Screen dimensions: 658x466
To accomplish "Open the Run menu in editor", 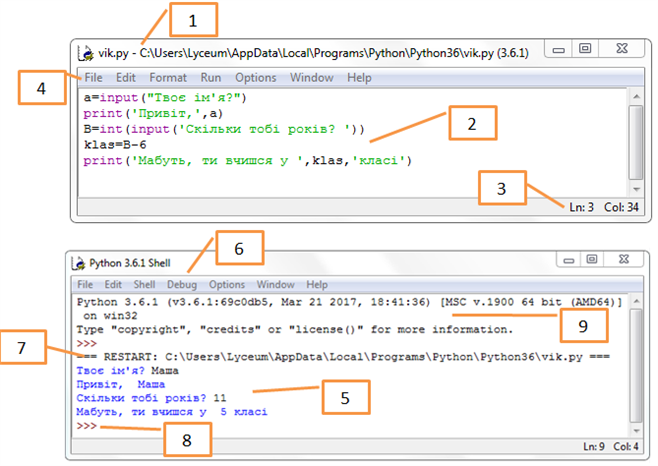I will pyautogui.click(x=211, y=77).
